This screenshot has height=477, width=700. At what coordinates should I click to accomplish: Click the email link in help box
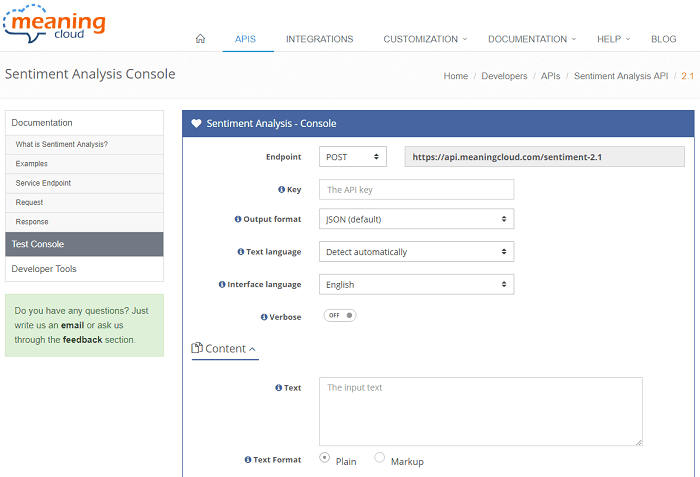pos(72,325)
